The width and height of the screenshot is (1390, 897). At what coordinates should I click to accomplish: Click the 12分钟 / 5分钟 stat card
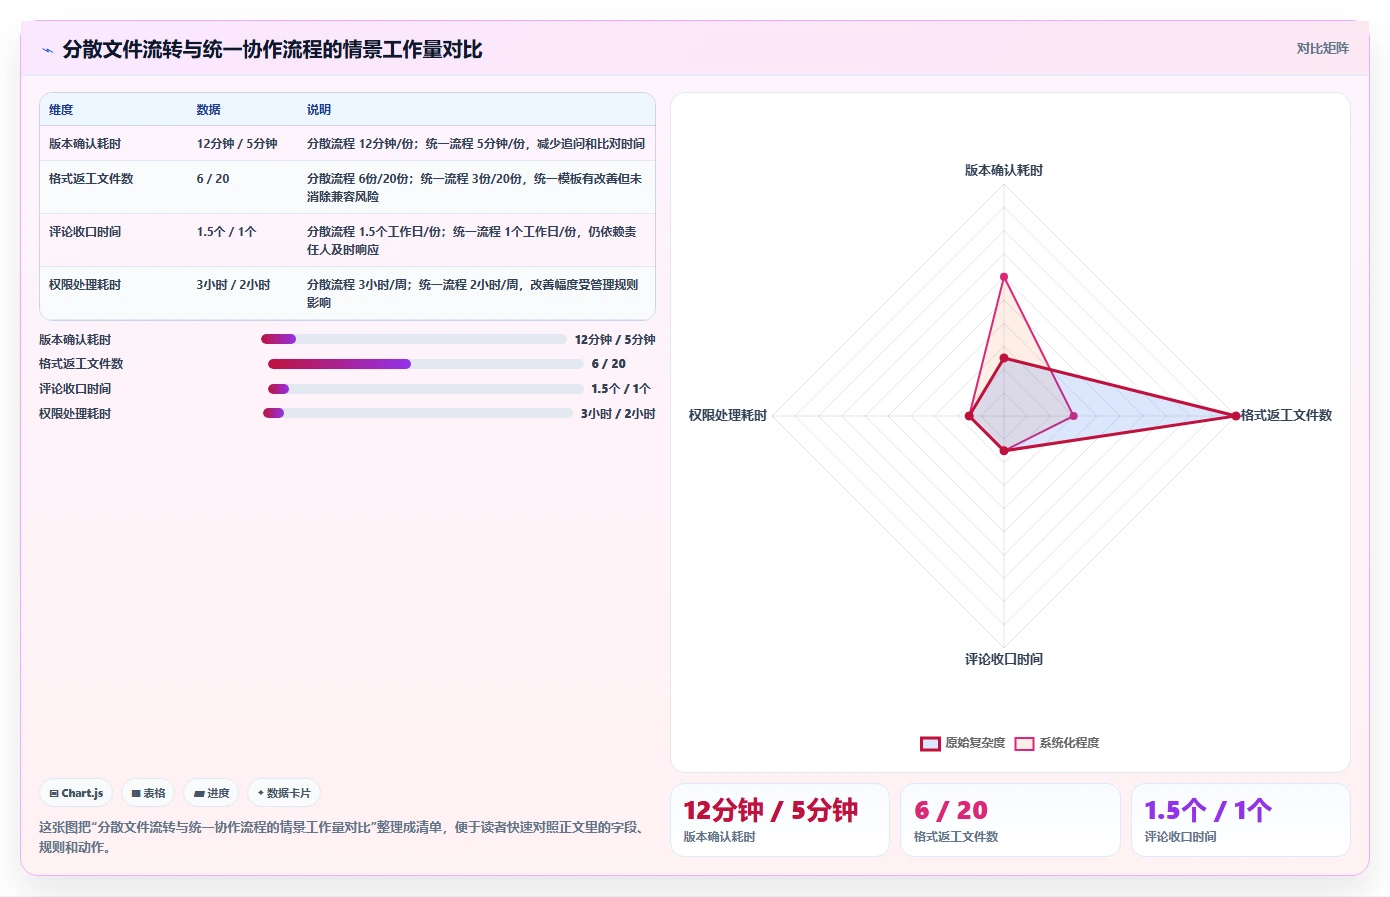point(780,820)
